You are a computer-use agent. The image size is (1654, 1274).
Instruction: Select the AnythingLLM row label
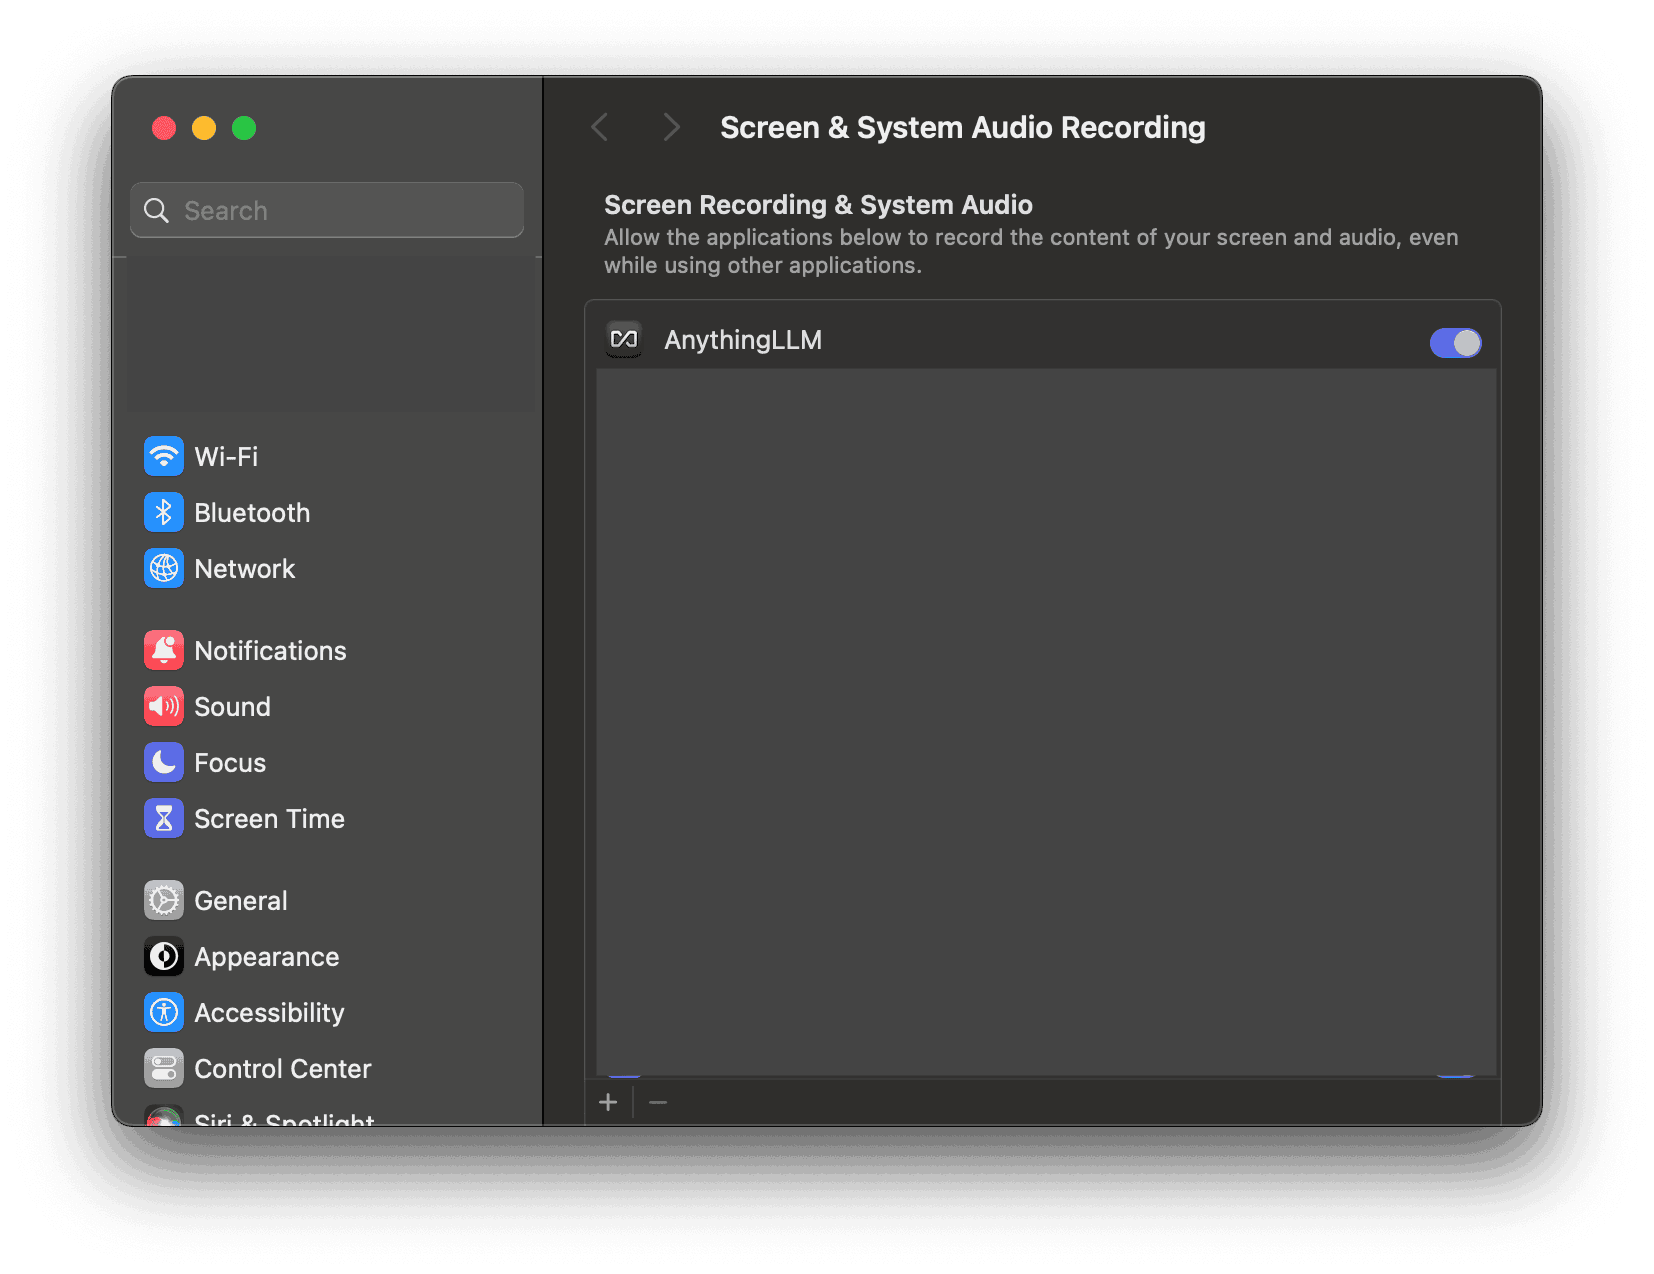point(743,340)
